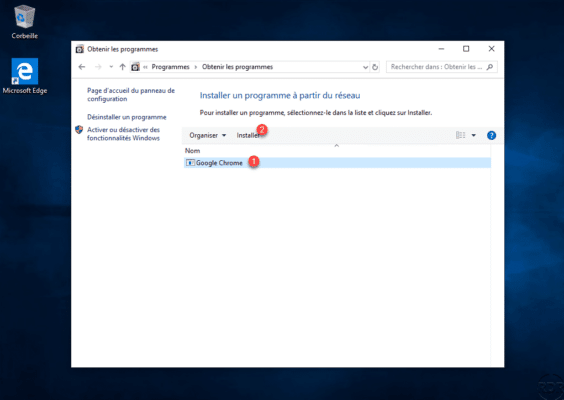
Task: Change the list view layout icon
Action: point(461,135)
